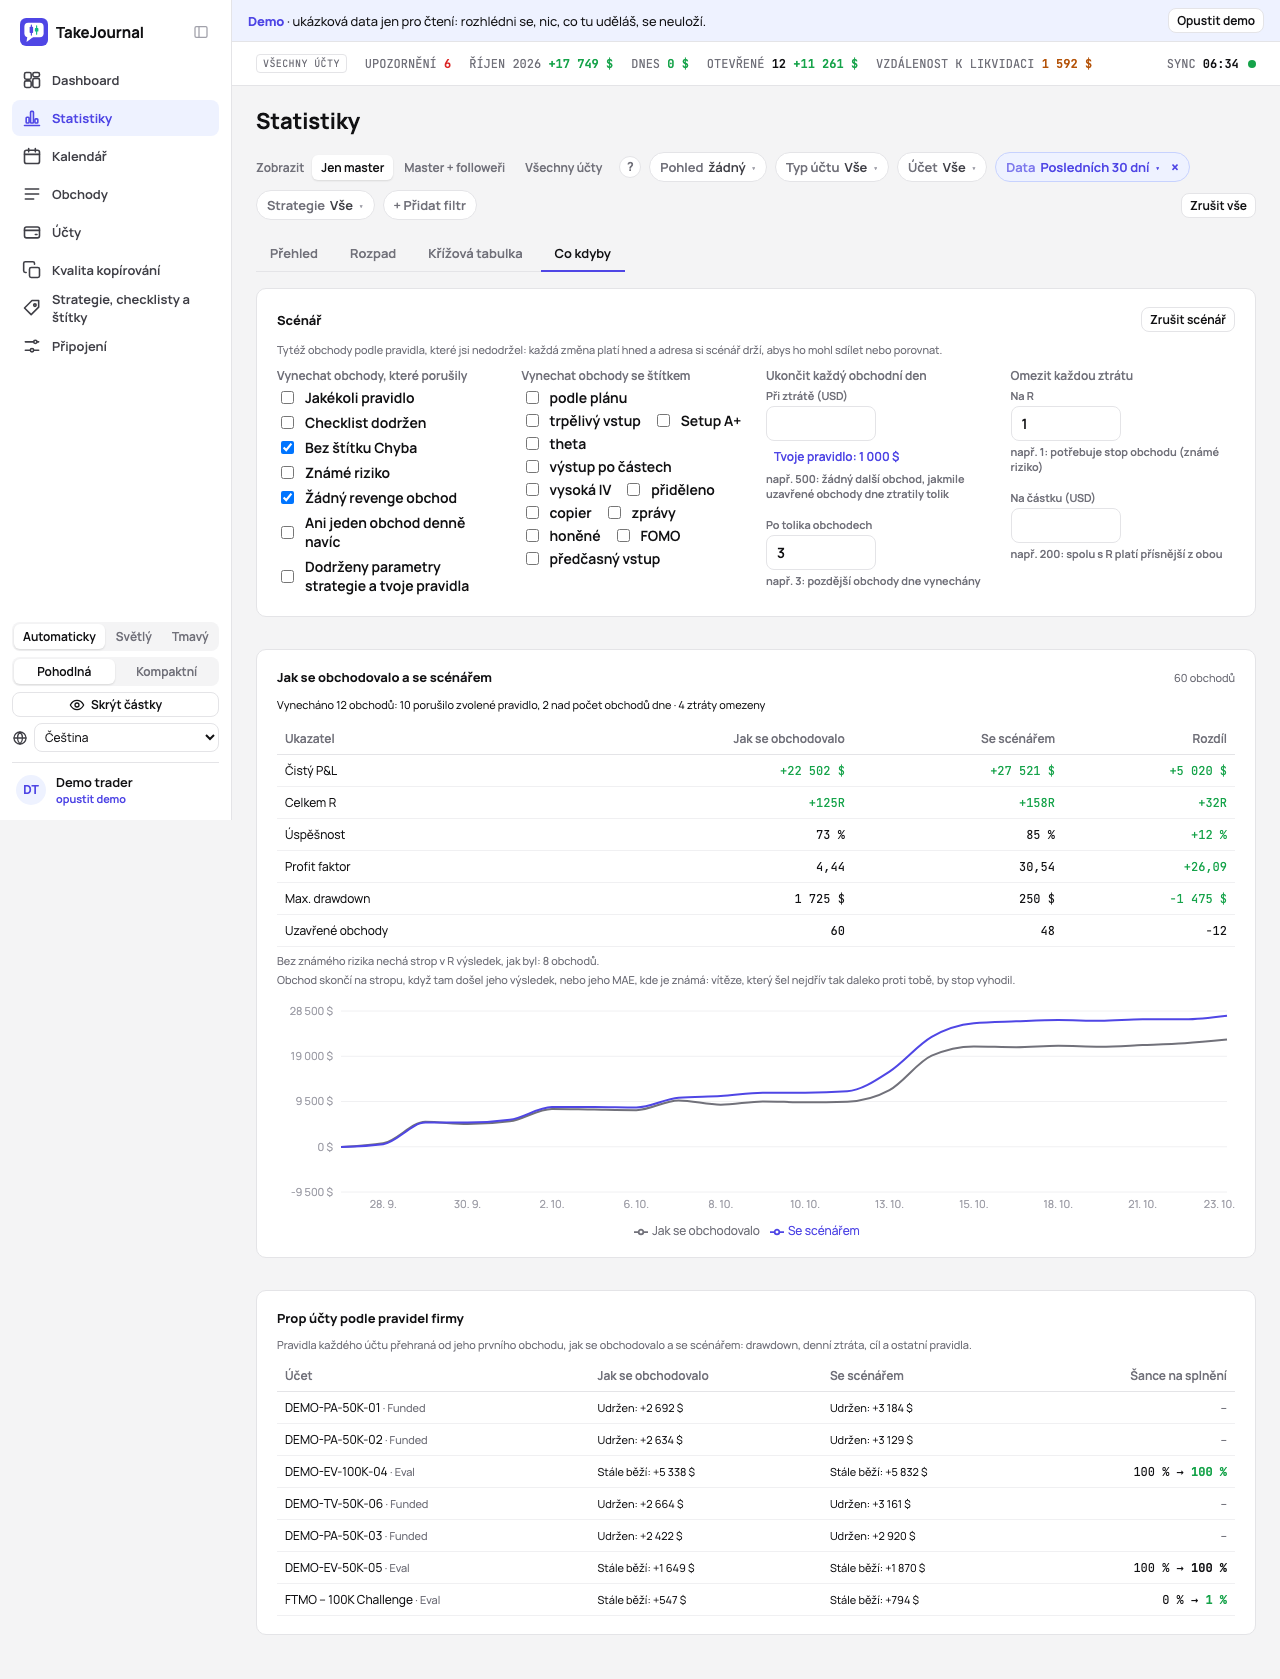Open the Pohled filter dropdown
Viewport: 1280px width, 1679px height.
click(x=708, y=167)
